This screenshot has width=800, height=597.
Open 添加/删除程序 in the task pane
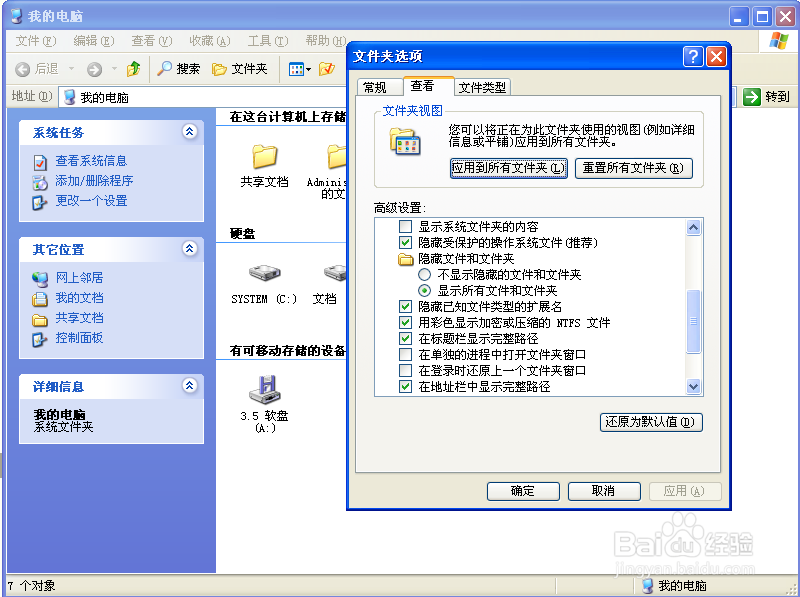point(94,181)
